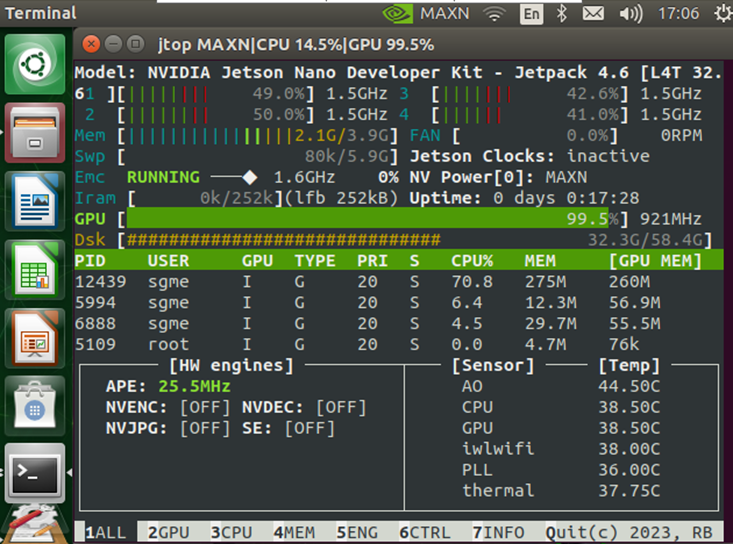Open the Wi-Fi network indicator
This screenshot has width=733, height=544.
tap(495, 14)
